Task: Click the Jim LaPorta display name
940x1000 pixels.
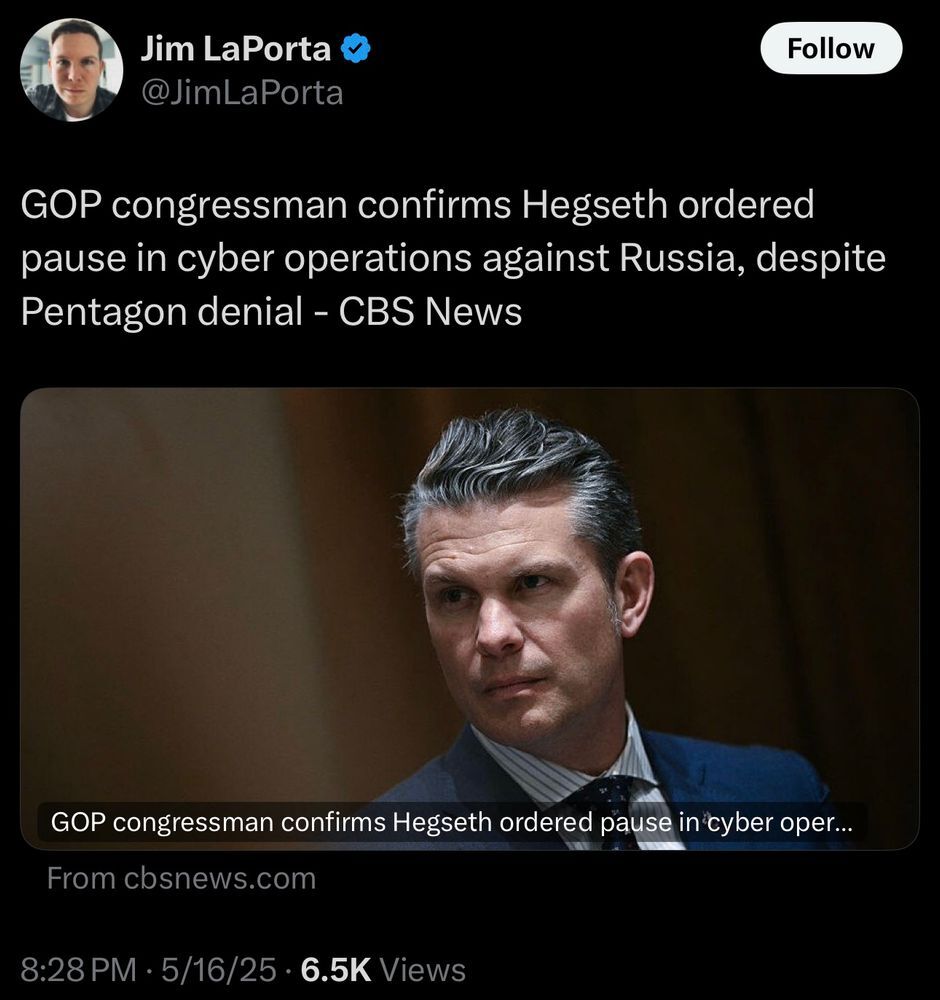Action: point(236,49)
